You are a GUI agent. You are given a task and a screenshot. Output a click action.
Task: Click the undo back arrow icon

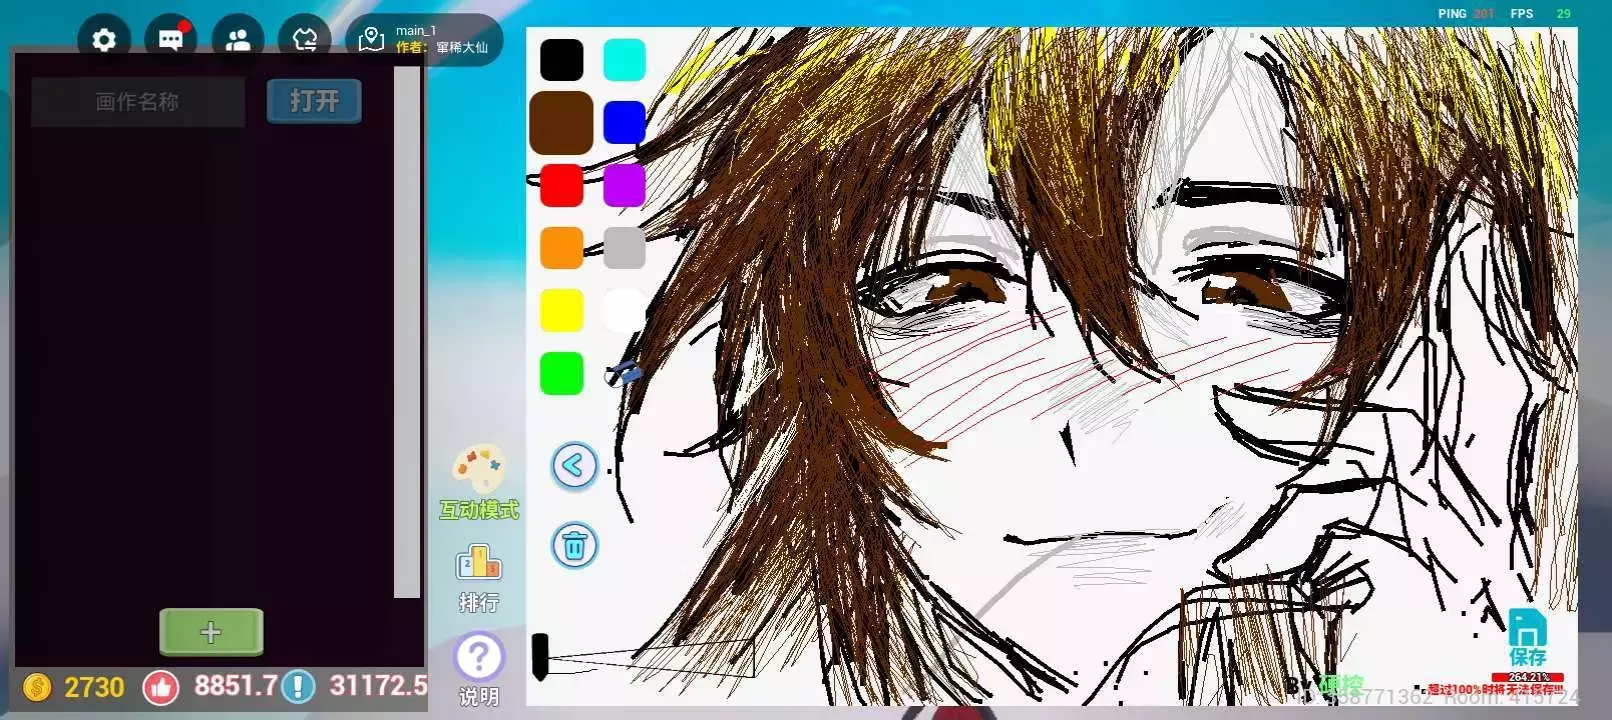(574, 465)
